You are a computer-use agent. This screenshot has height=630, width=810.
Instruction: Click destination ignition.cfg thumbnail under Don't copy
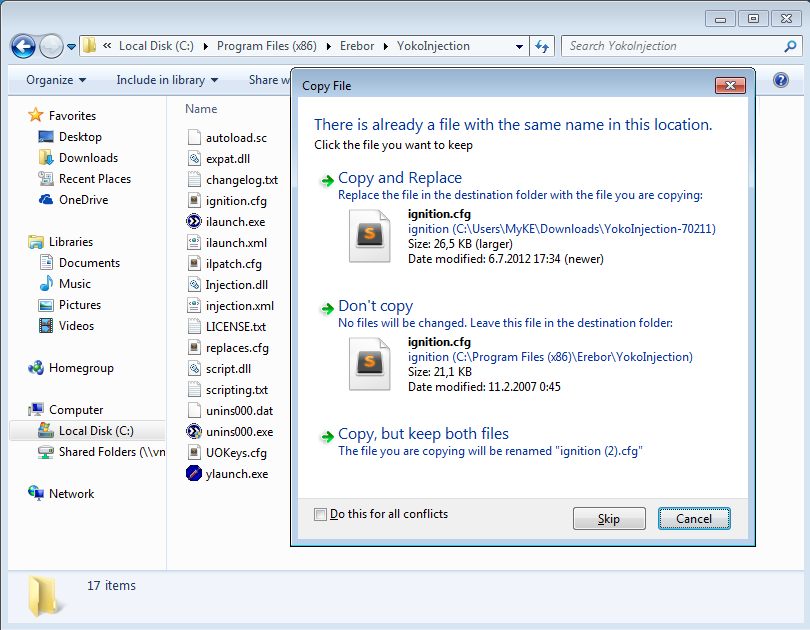tap(369, 364)
